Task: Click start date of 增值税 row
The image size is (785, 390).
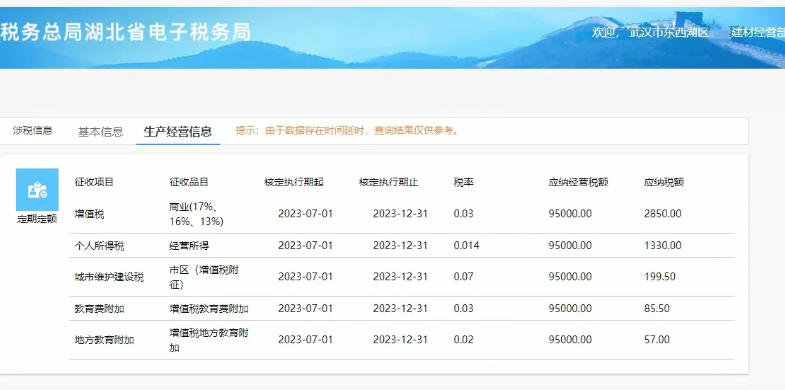Action: (x=305, y=214)
